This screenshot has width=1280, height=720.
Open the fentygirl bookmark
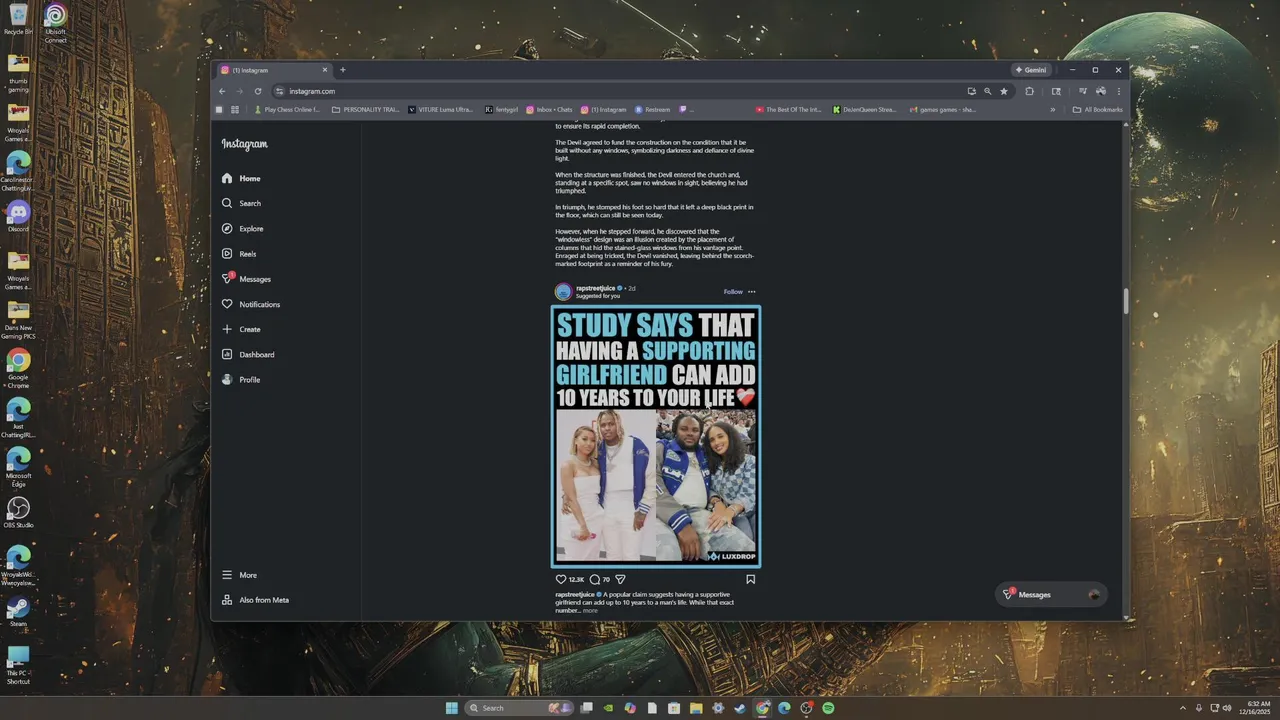click(502, 110)
